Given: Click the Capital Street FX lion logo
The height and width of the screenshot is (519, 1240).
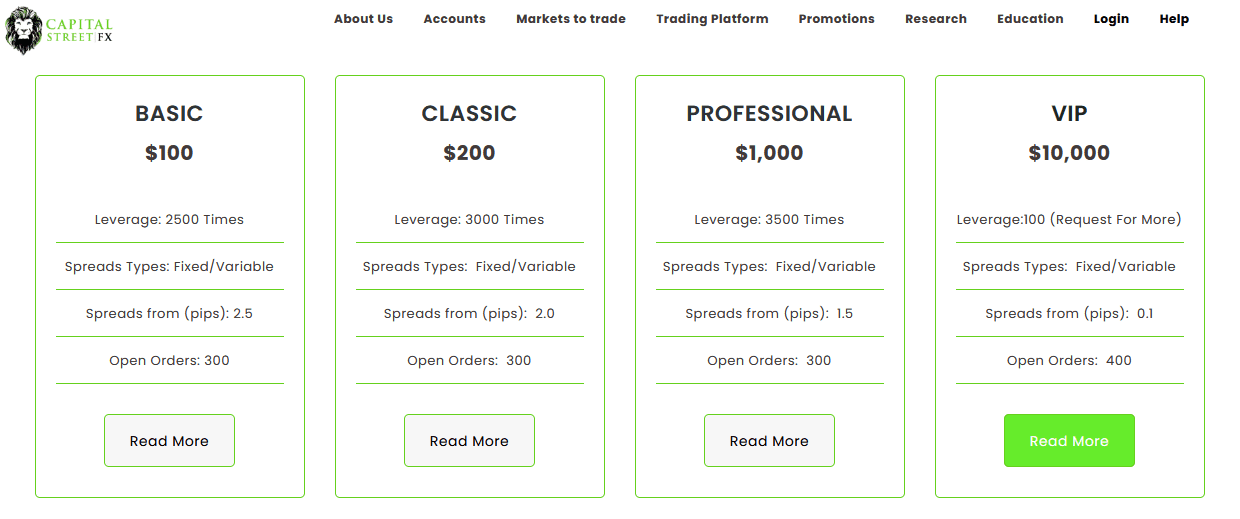Looking at the screenshot, I should click(x=60, y=31).
